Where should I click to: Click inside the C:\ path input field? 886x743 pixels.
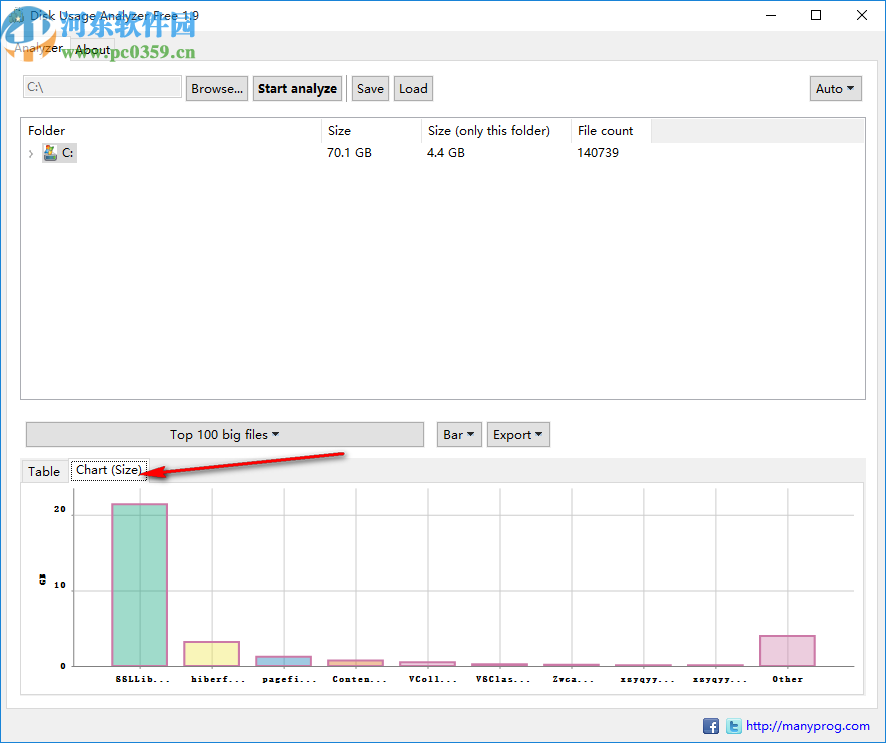101,87
